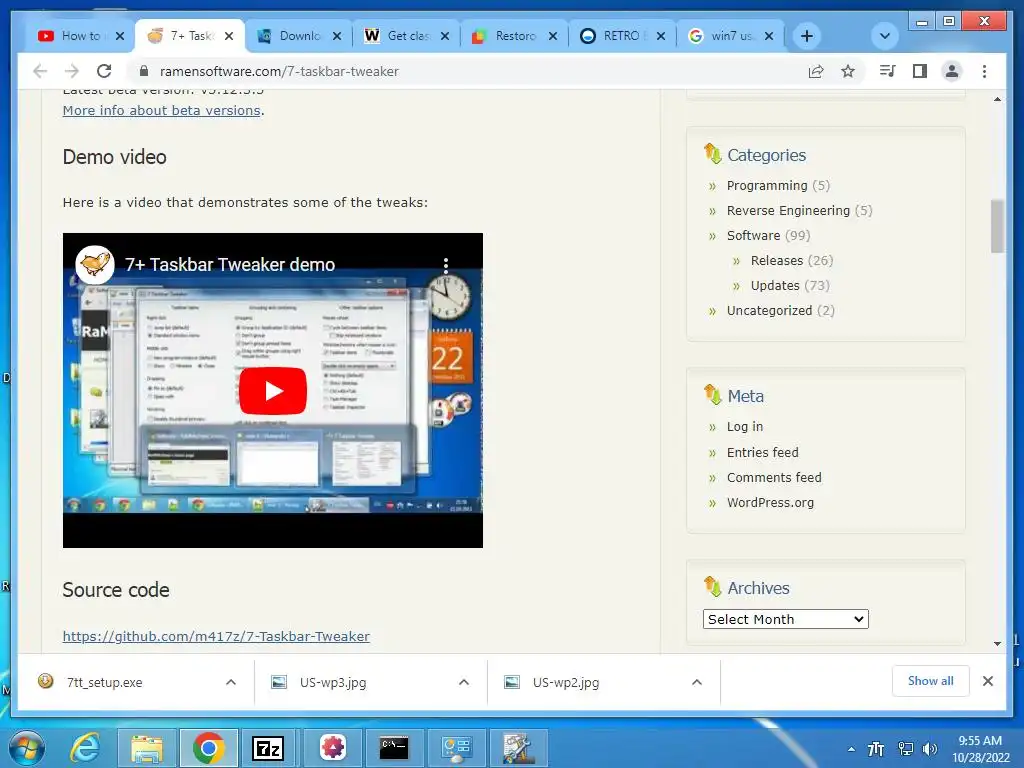Open the Select Month archives dropdown
The image size is (1024, 768).
(x=786, y=619)
